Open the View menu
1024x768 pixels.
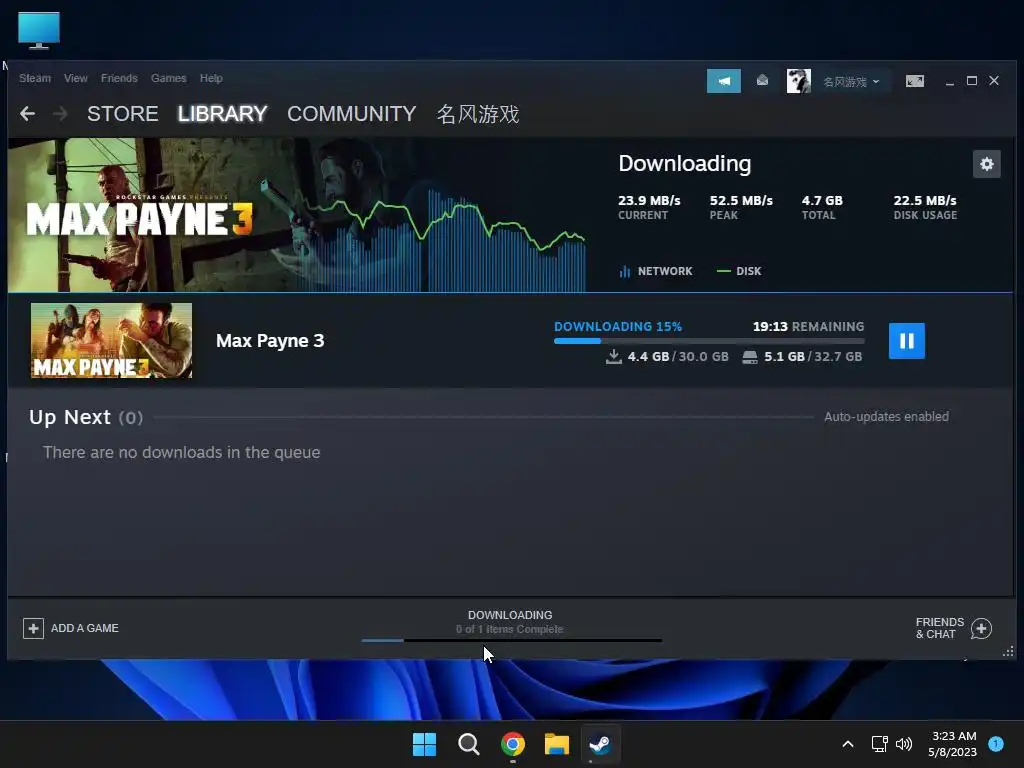click(76, 78)
